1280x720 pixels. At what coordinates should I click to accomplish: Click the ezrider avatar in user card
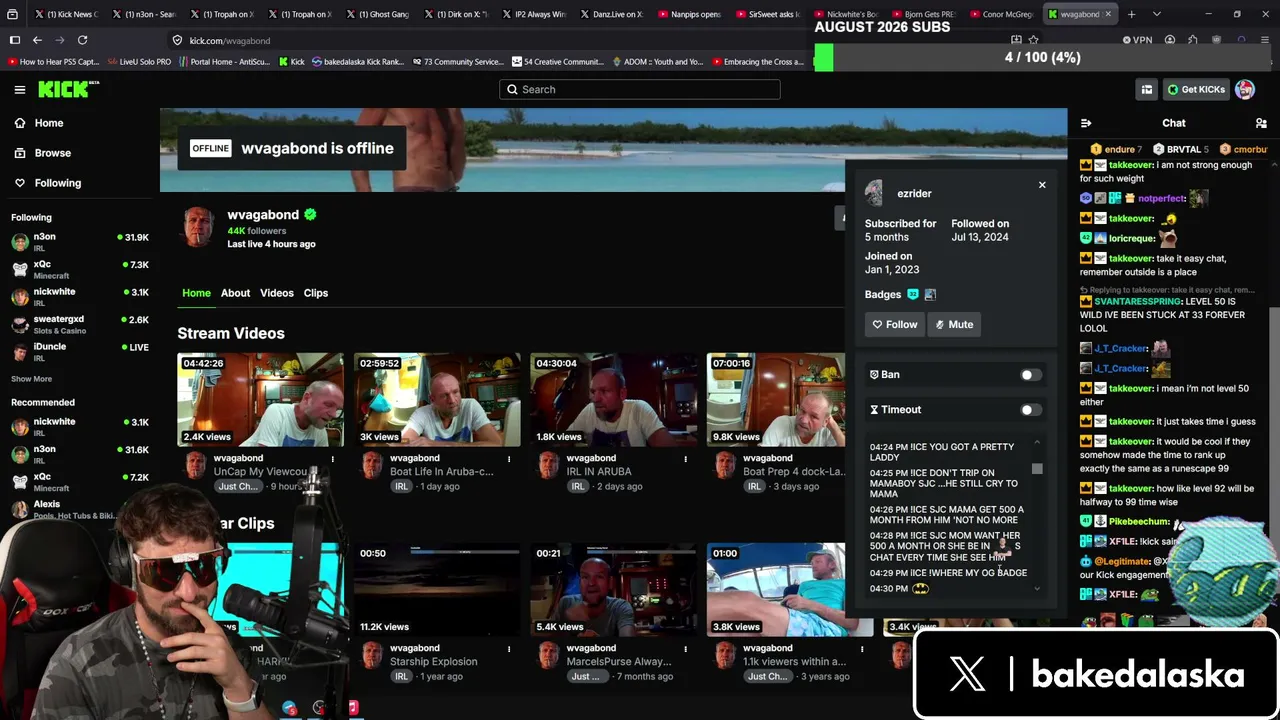(x=875, y=193)
